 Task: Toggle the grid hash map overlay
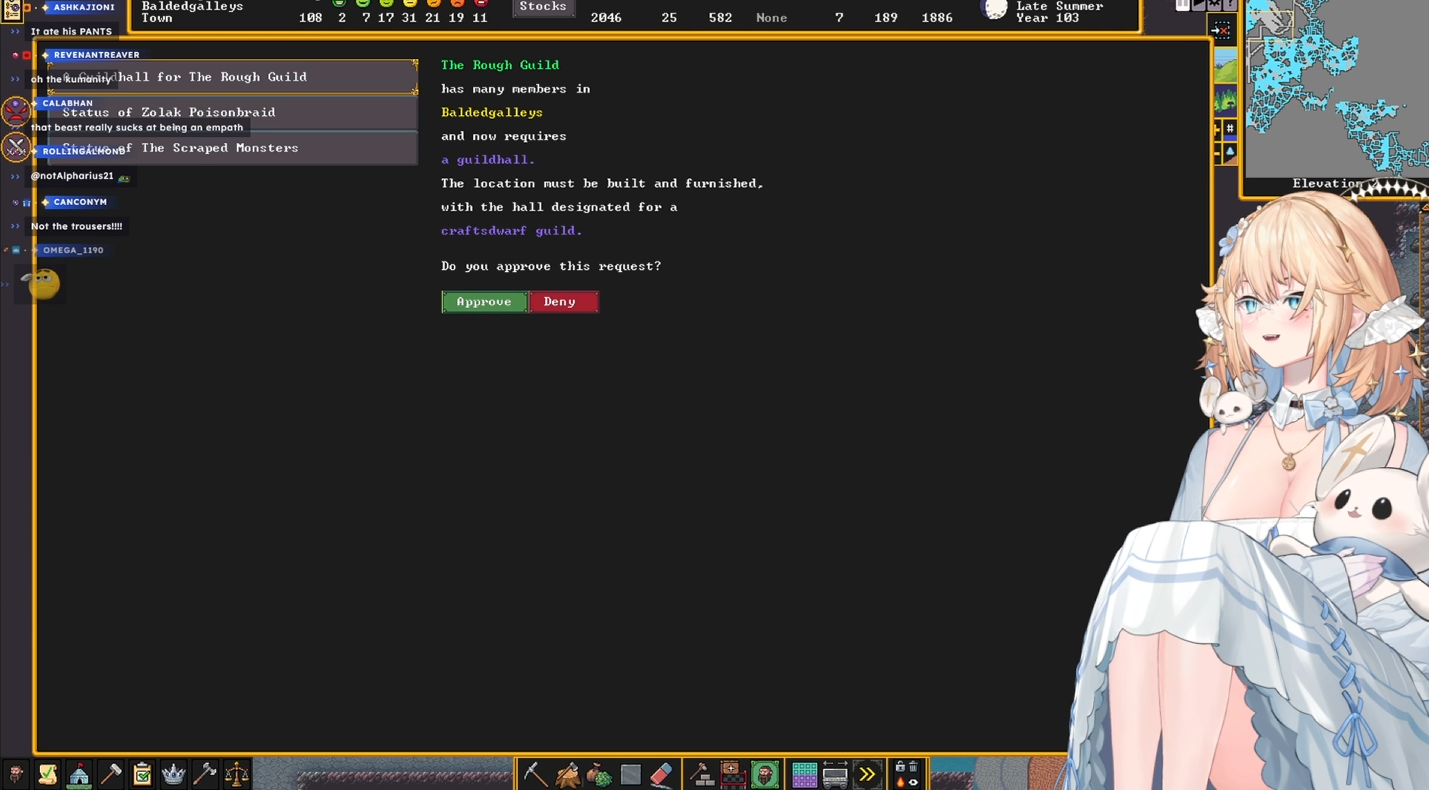(x=1230, y=129)
